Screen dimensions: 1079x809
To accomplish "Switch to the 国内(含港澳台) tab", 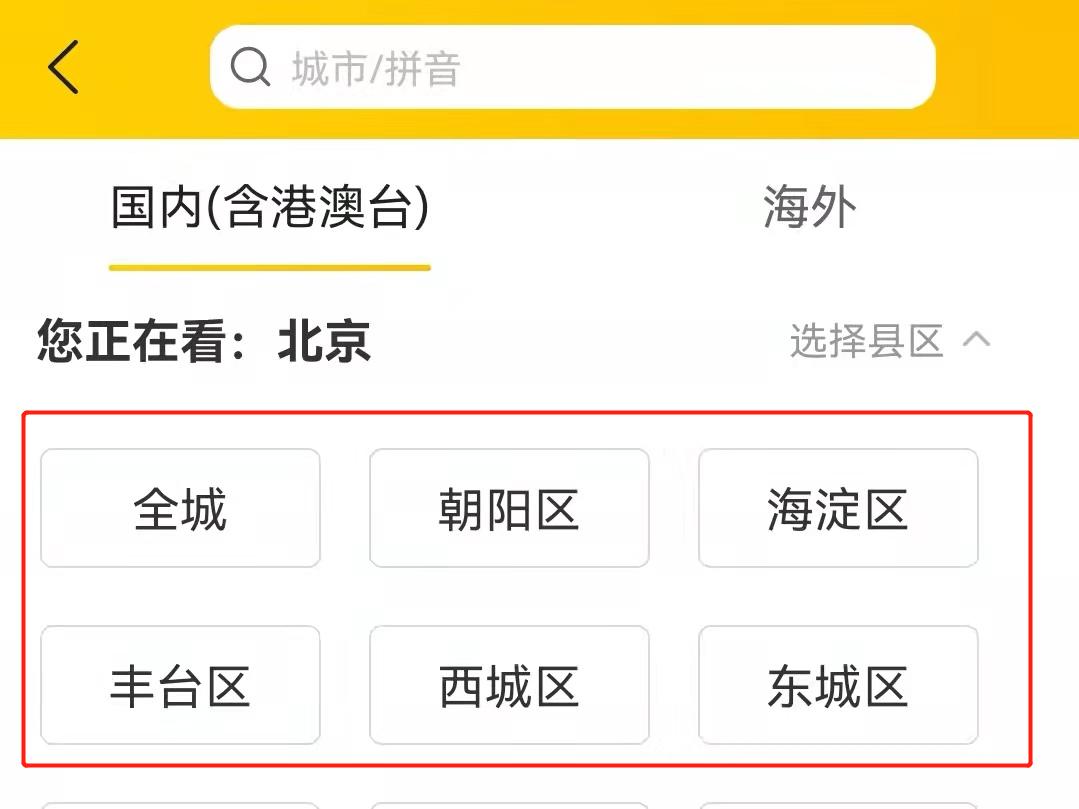I will click(x=270, y=206).
